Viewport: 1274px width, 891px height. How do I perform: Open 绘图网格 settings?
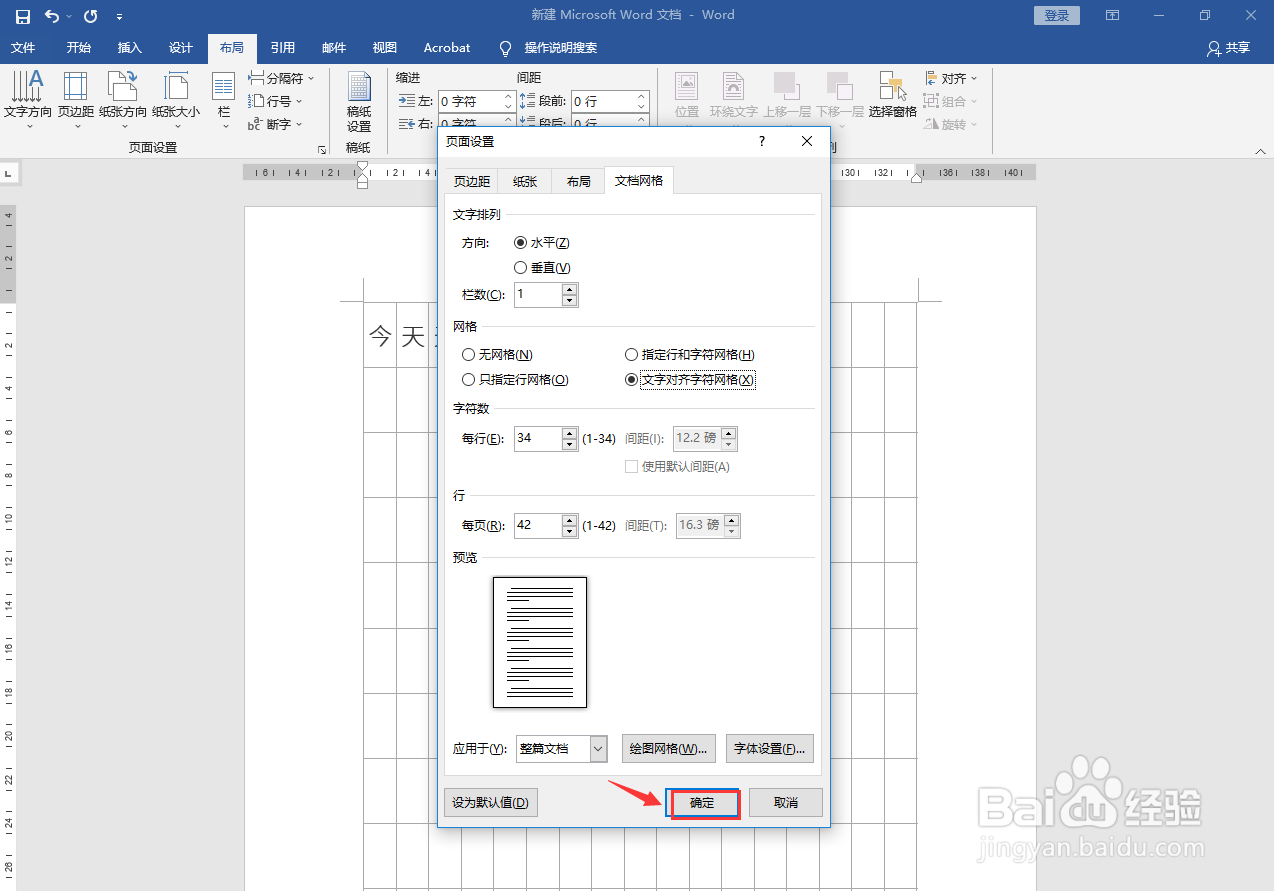coord(668,748)
